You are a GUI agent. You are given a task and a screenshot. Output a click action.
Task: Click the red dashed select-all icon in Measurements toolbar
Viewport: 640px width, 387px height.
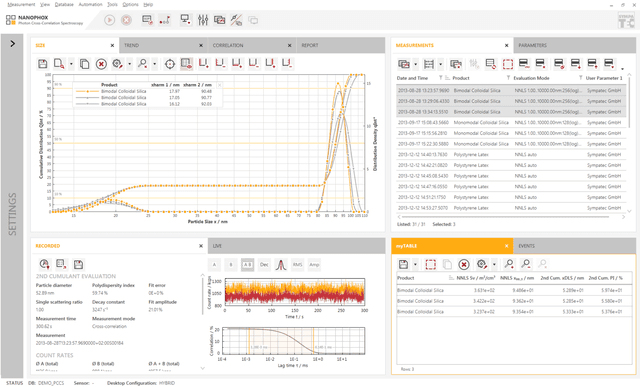tap(508, 64)
